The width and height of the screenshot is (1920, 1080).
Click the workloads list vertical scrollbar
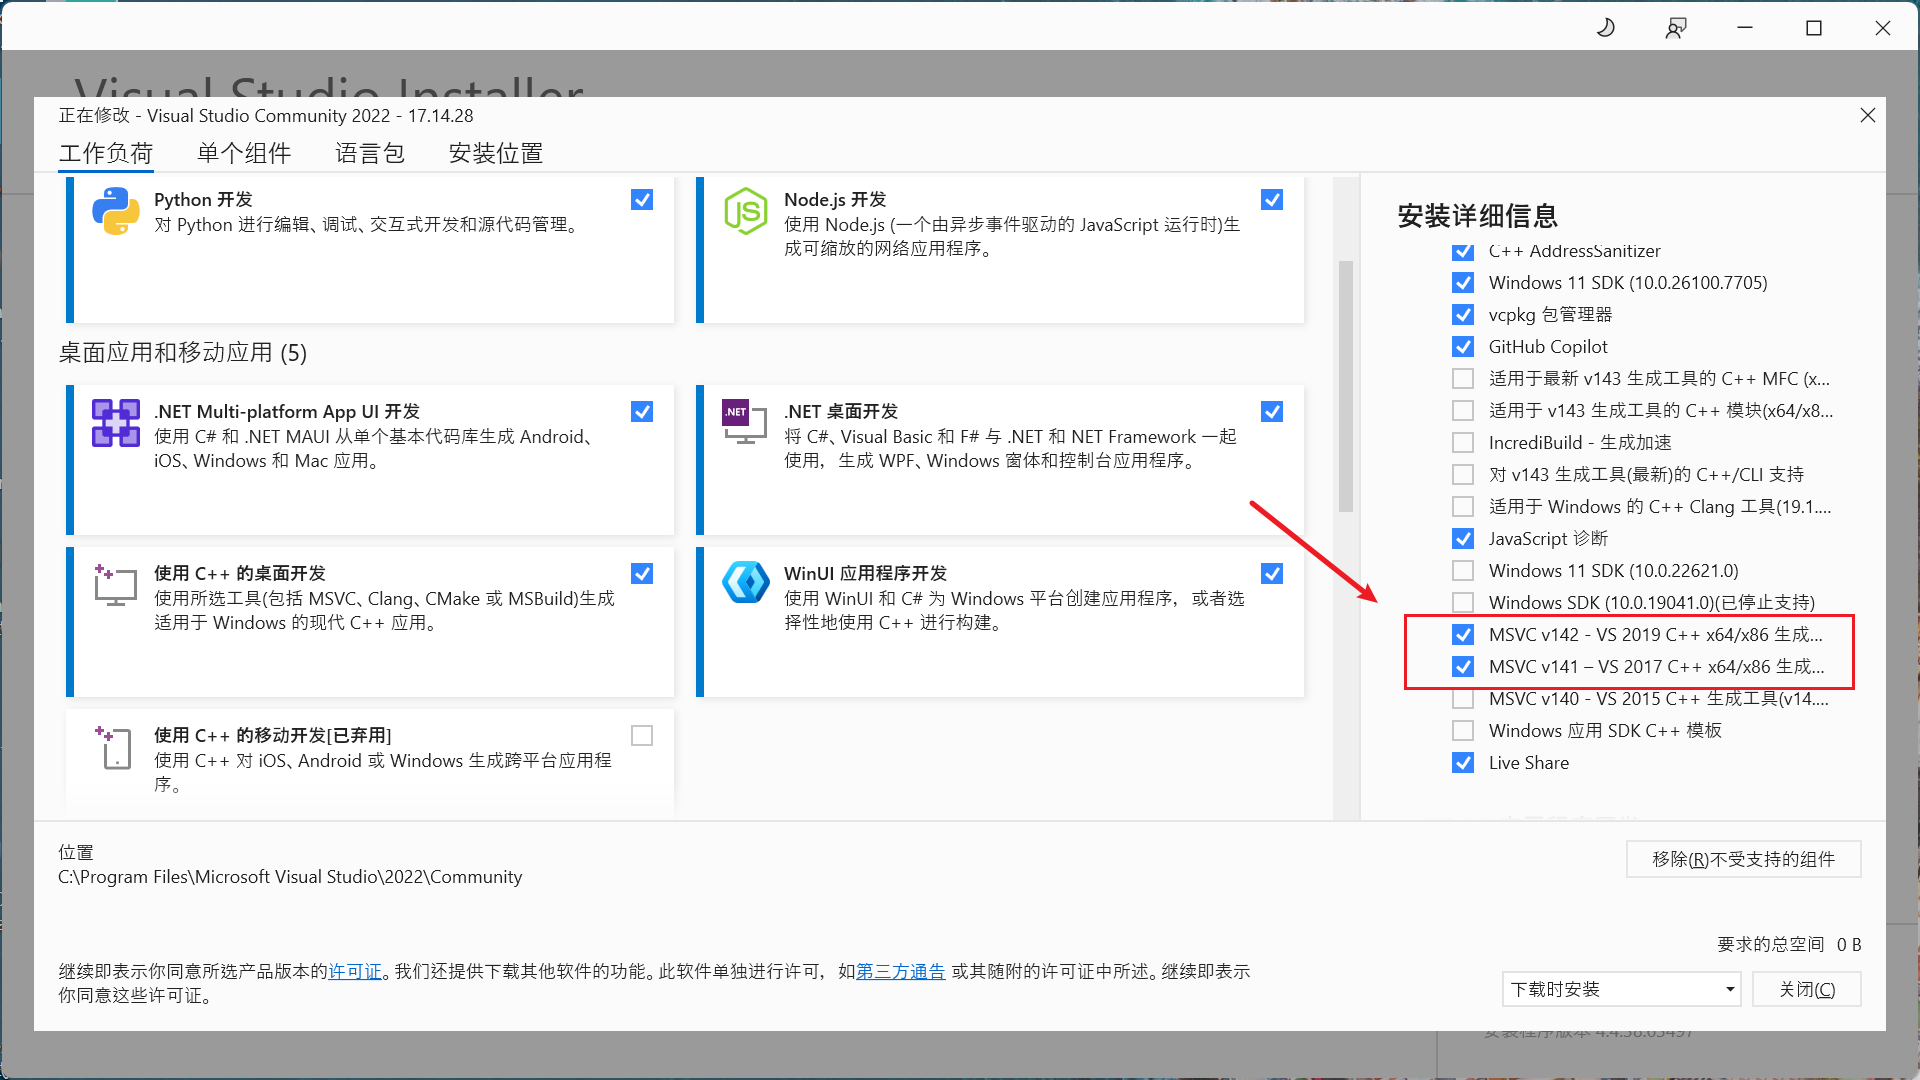click(x=1346, y=386)
